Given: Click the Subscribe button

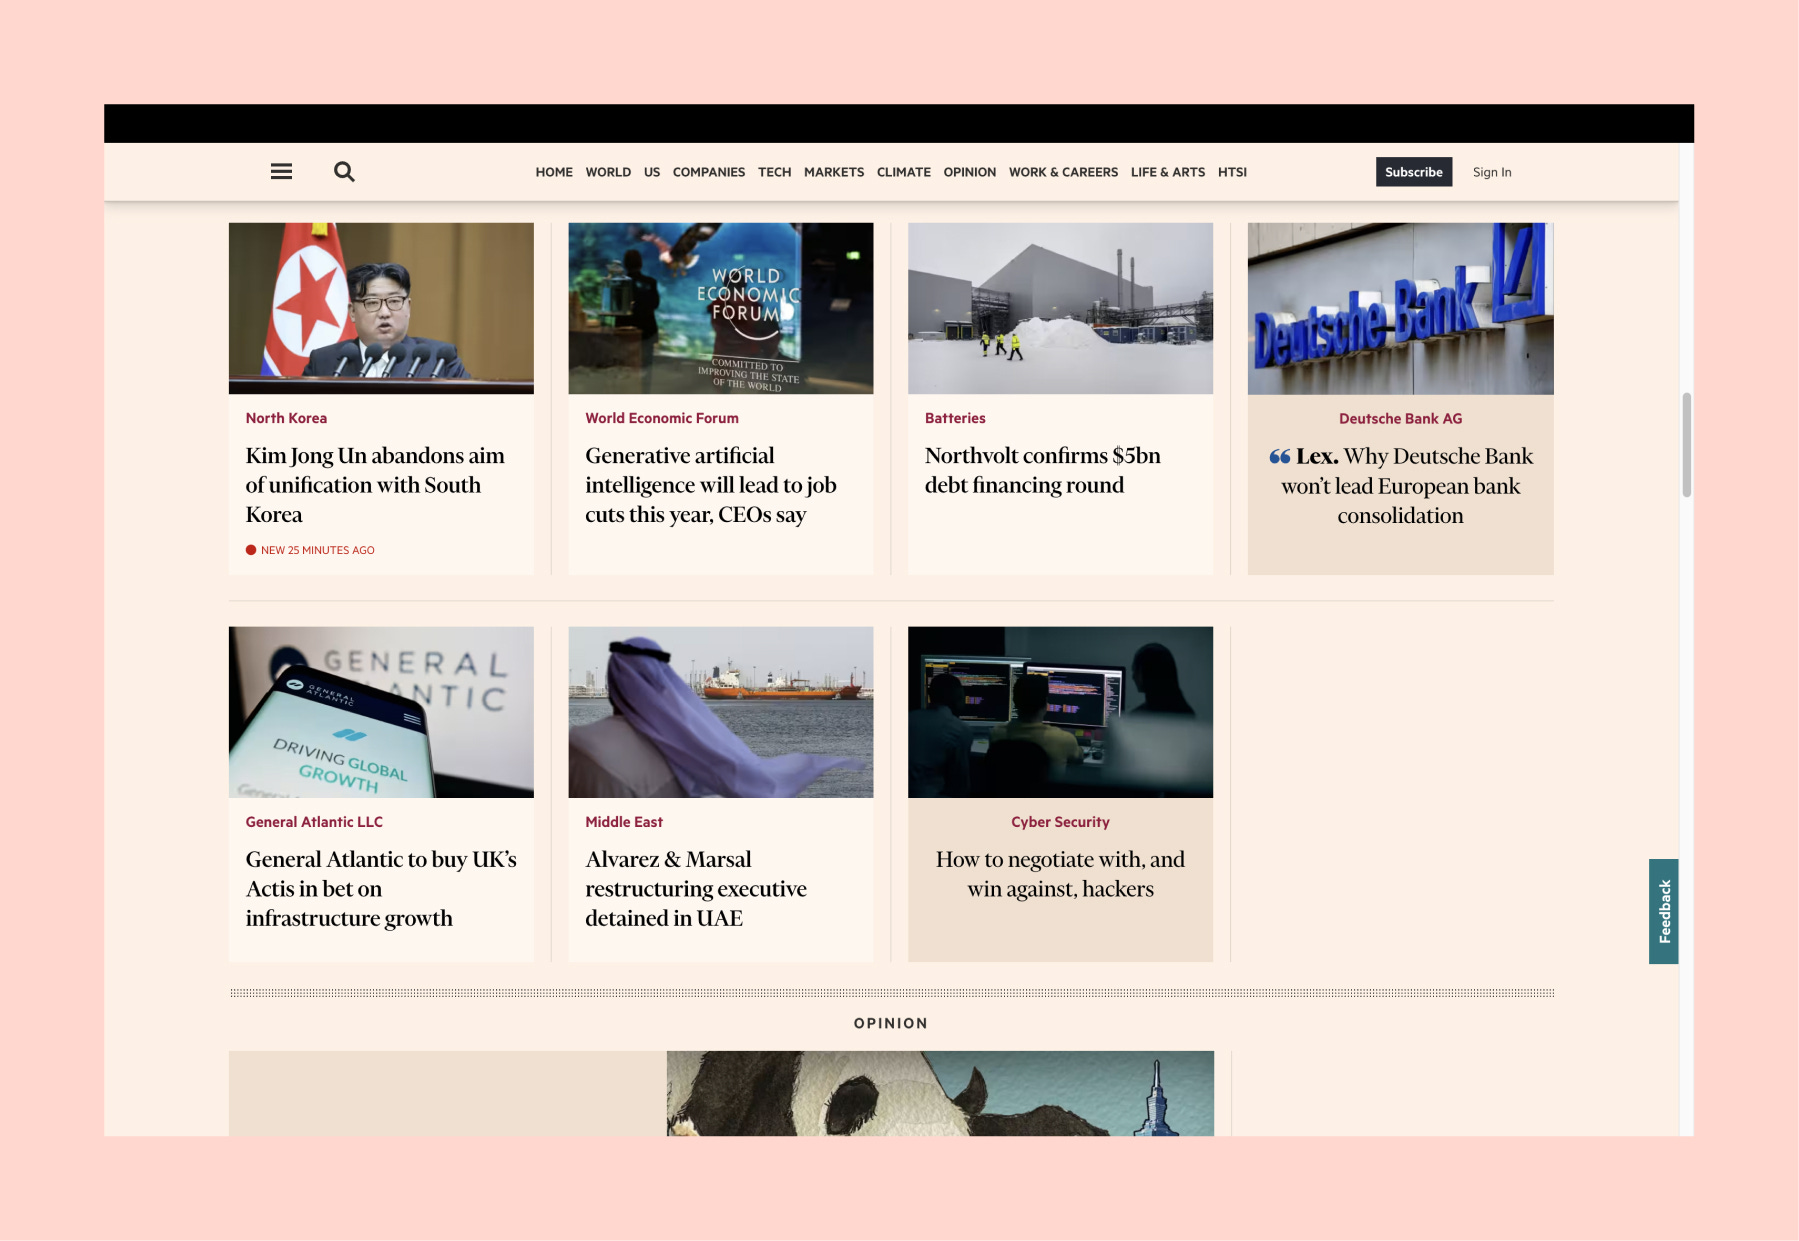Looking at the screenshot, I should tap(1414, 172).
